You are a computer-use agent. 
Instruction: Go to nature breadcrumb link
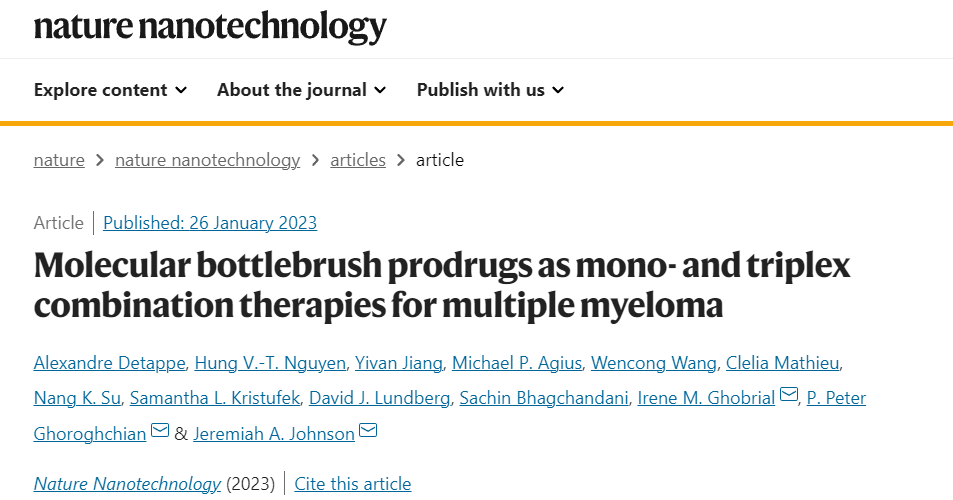[59, 160]
